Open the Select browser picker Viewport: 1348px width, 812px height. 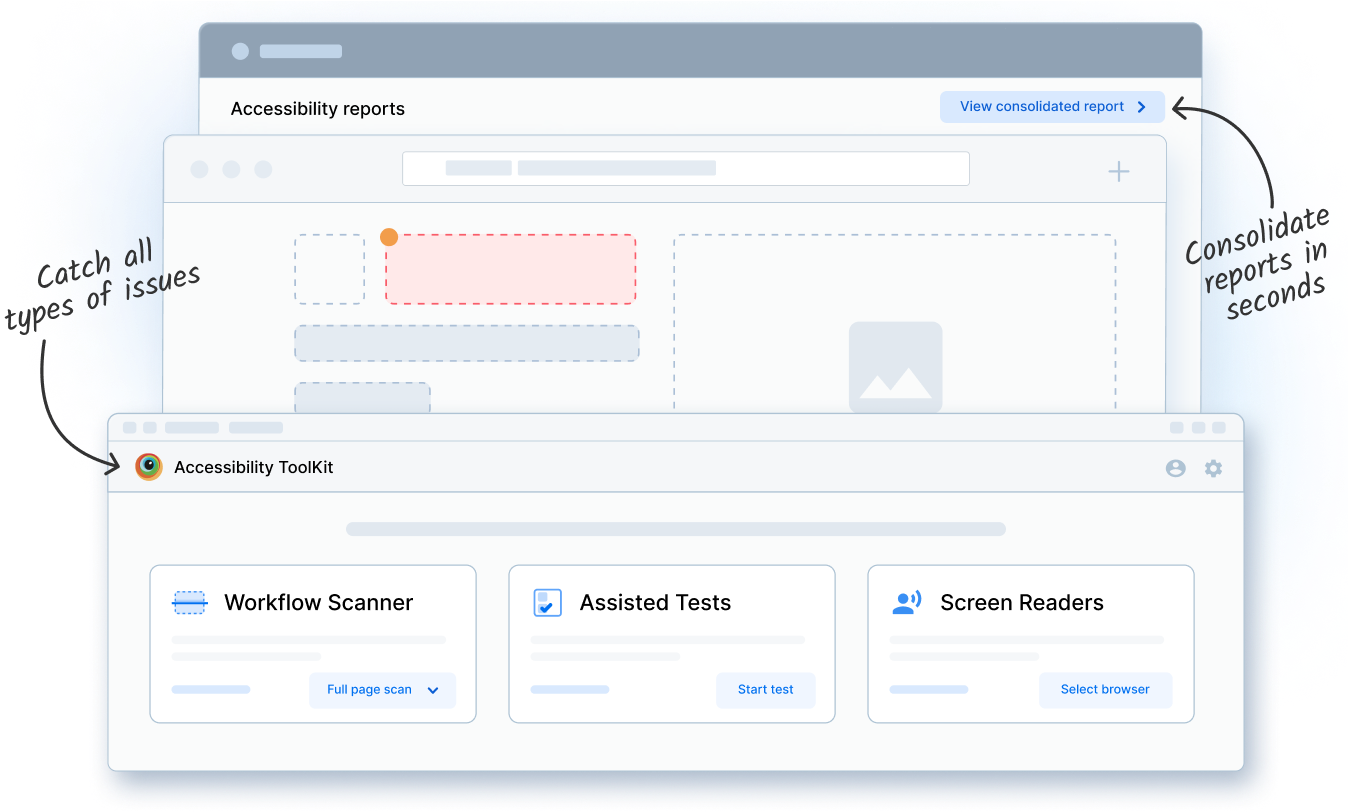[1105, 690]
